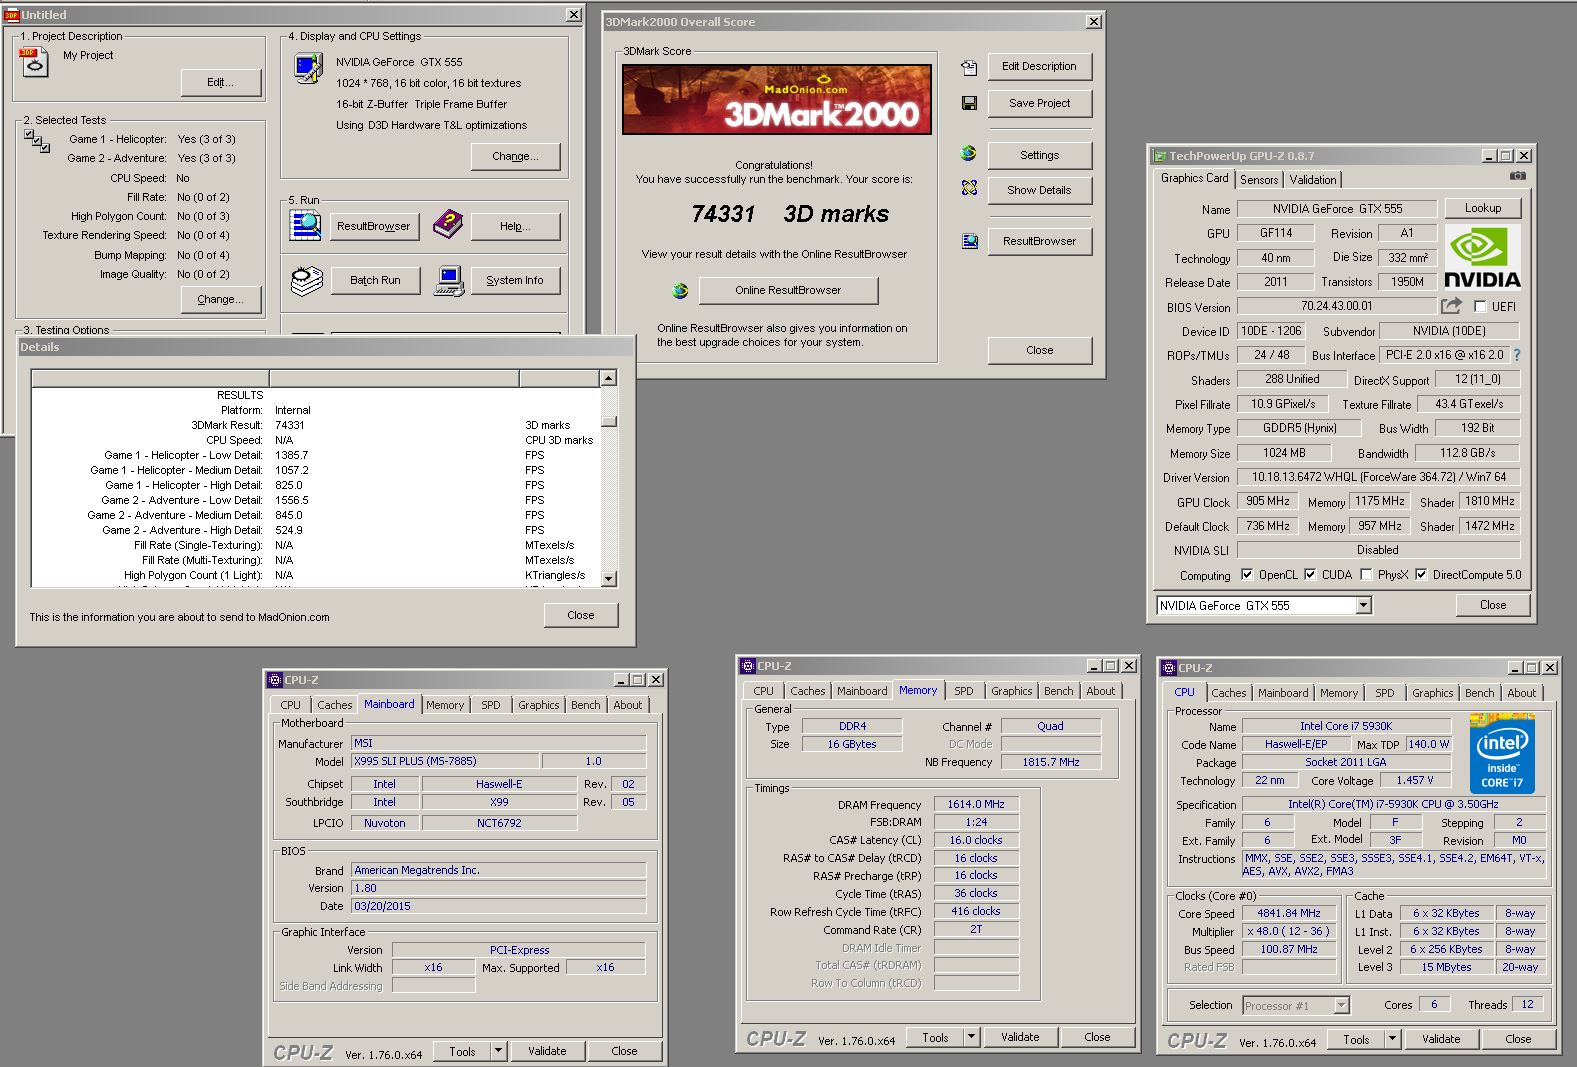Click the Intel Core i7 badge in CPU-Z
This screenshot has height=1067, width=1577.
[x=1502, y=753]
